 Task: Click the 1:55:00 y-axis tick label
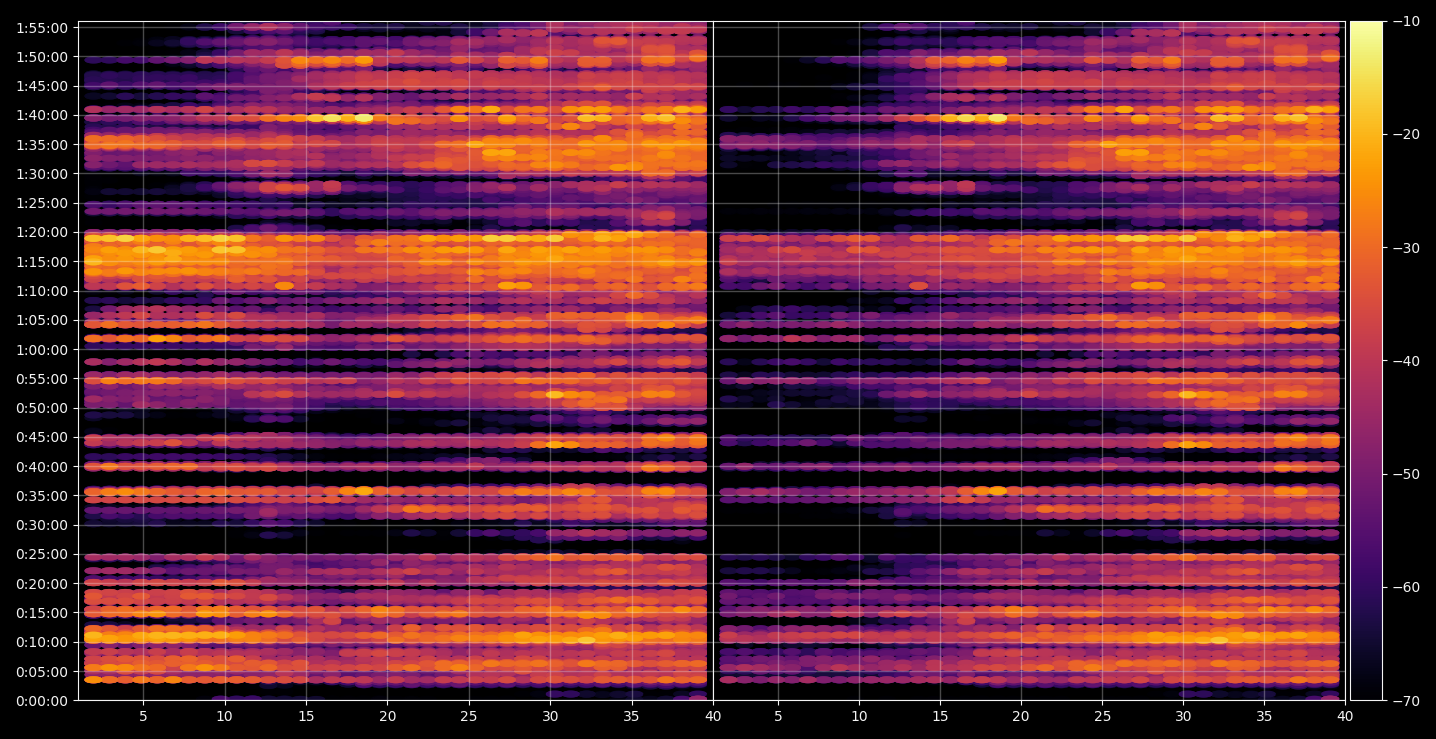point(42,28)
